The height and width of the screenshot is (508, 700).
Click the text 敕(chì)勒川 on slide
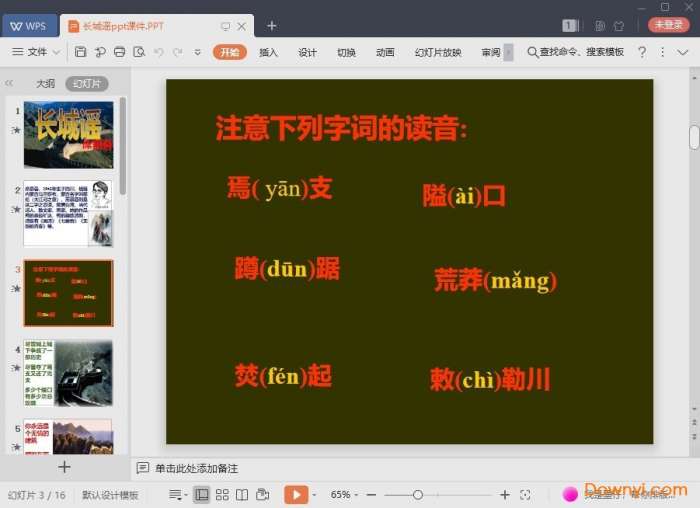tap(490, 379)
